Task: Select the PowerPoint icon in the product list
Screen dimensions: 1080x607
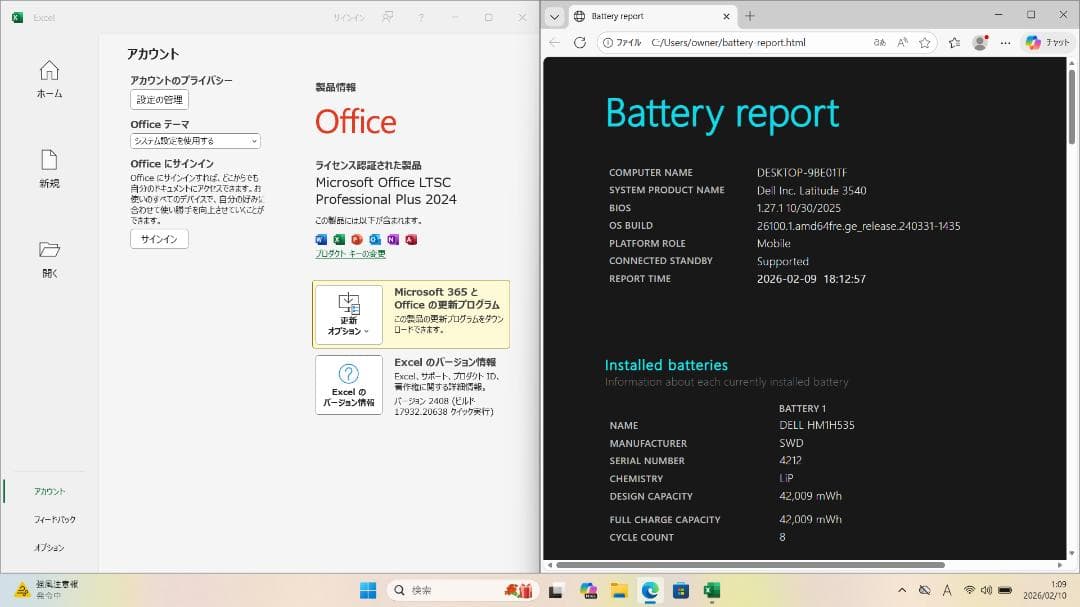Action: [x=356, y=239]
